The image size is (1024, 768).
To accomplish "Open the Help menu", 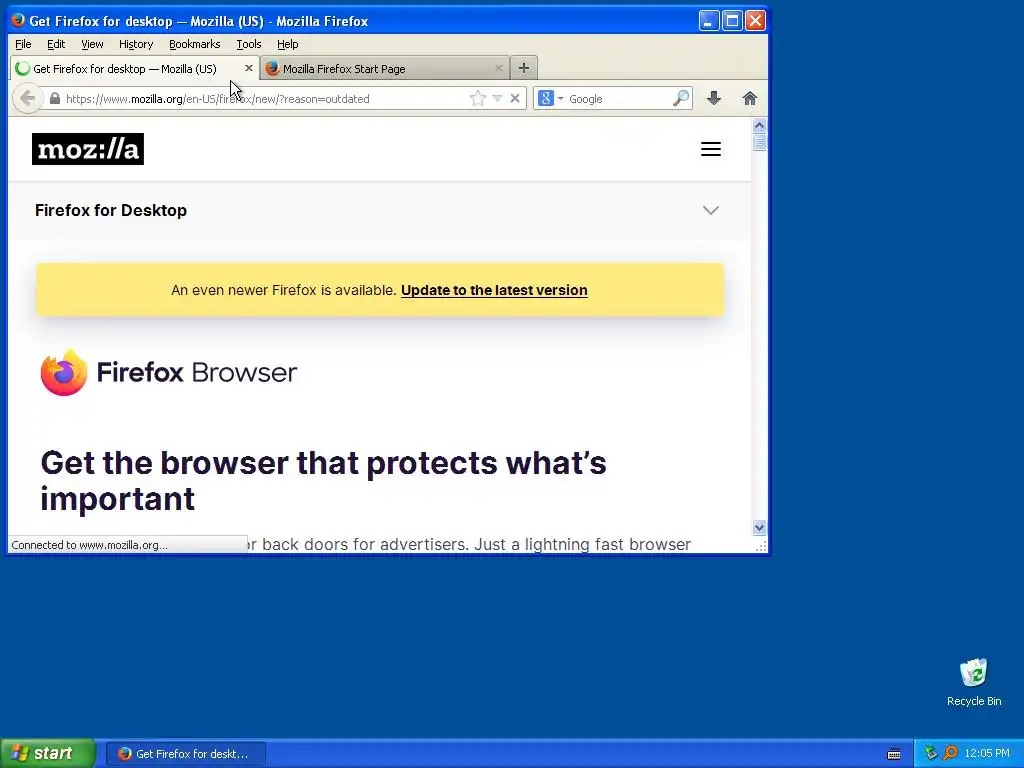I will [x=287, y=44].
